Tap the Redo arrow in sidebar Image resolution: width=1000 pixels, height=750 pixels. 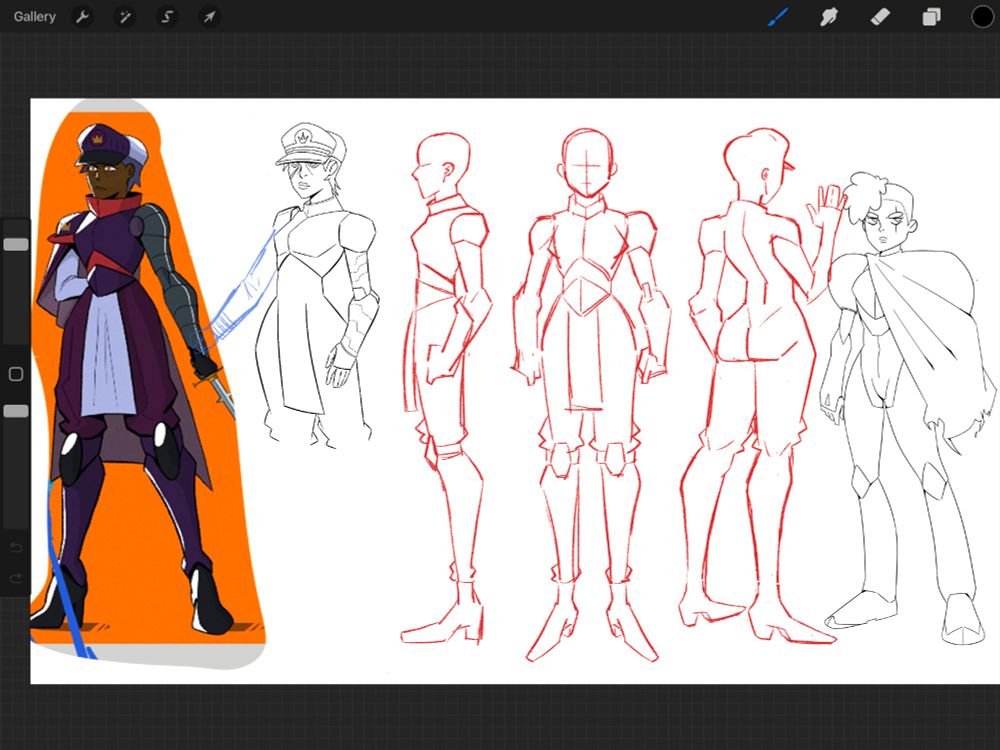(16, 578)
